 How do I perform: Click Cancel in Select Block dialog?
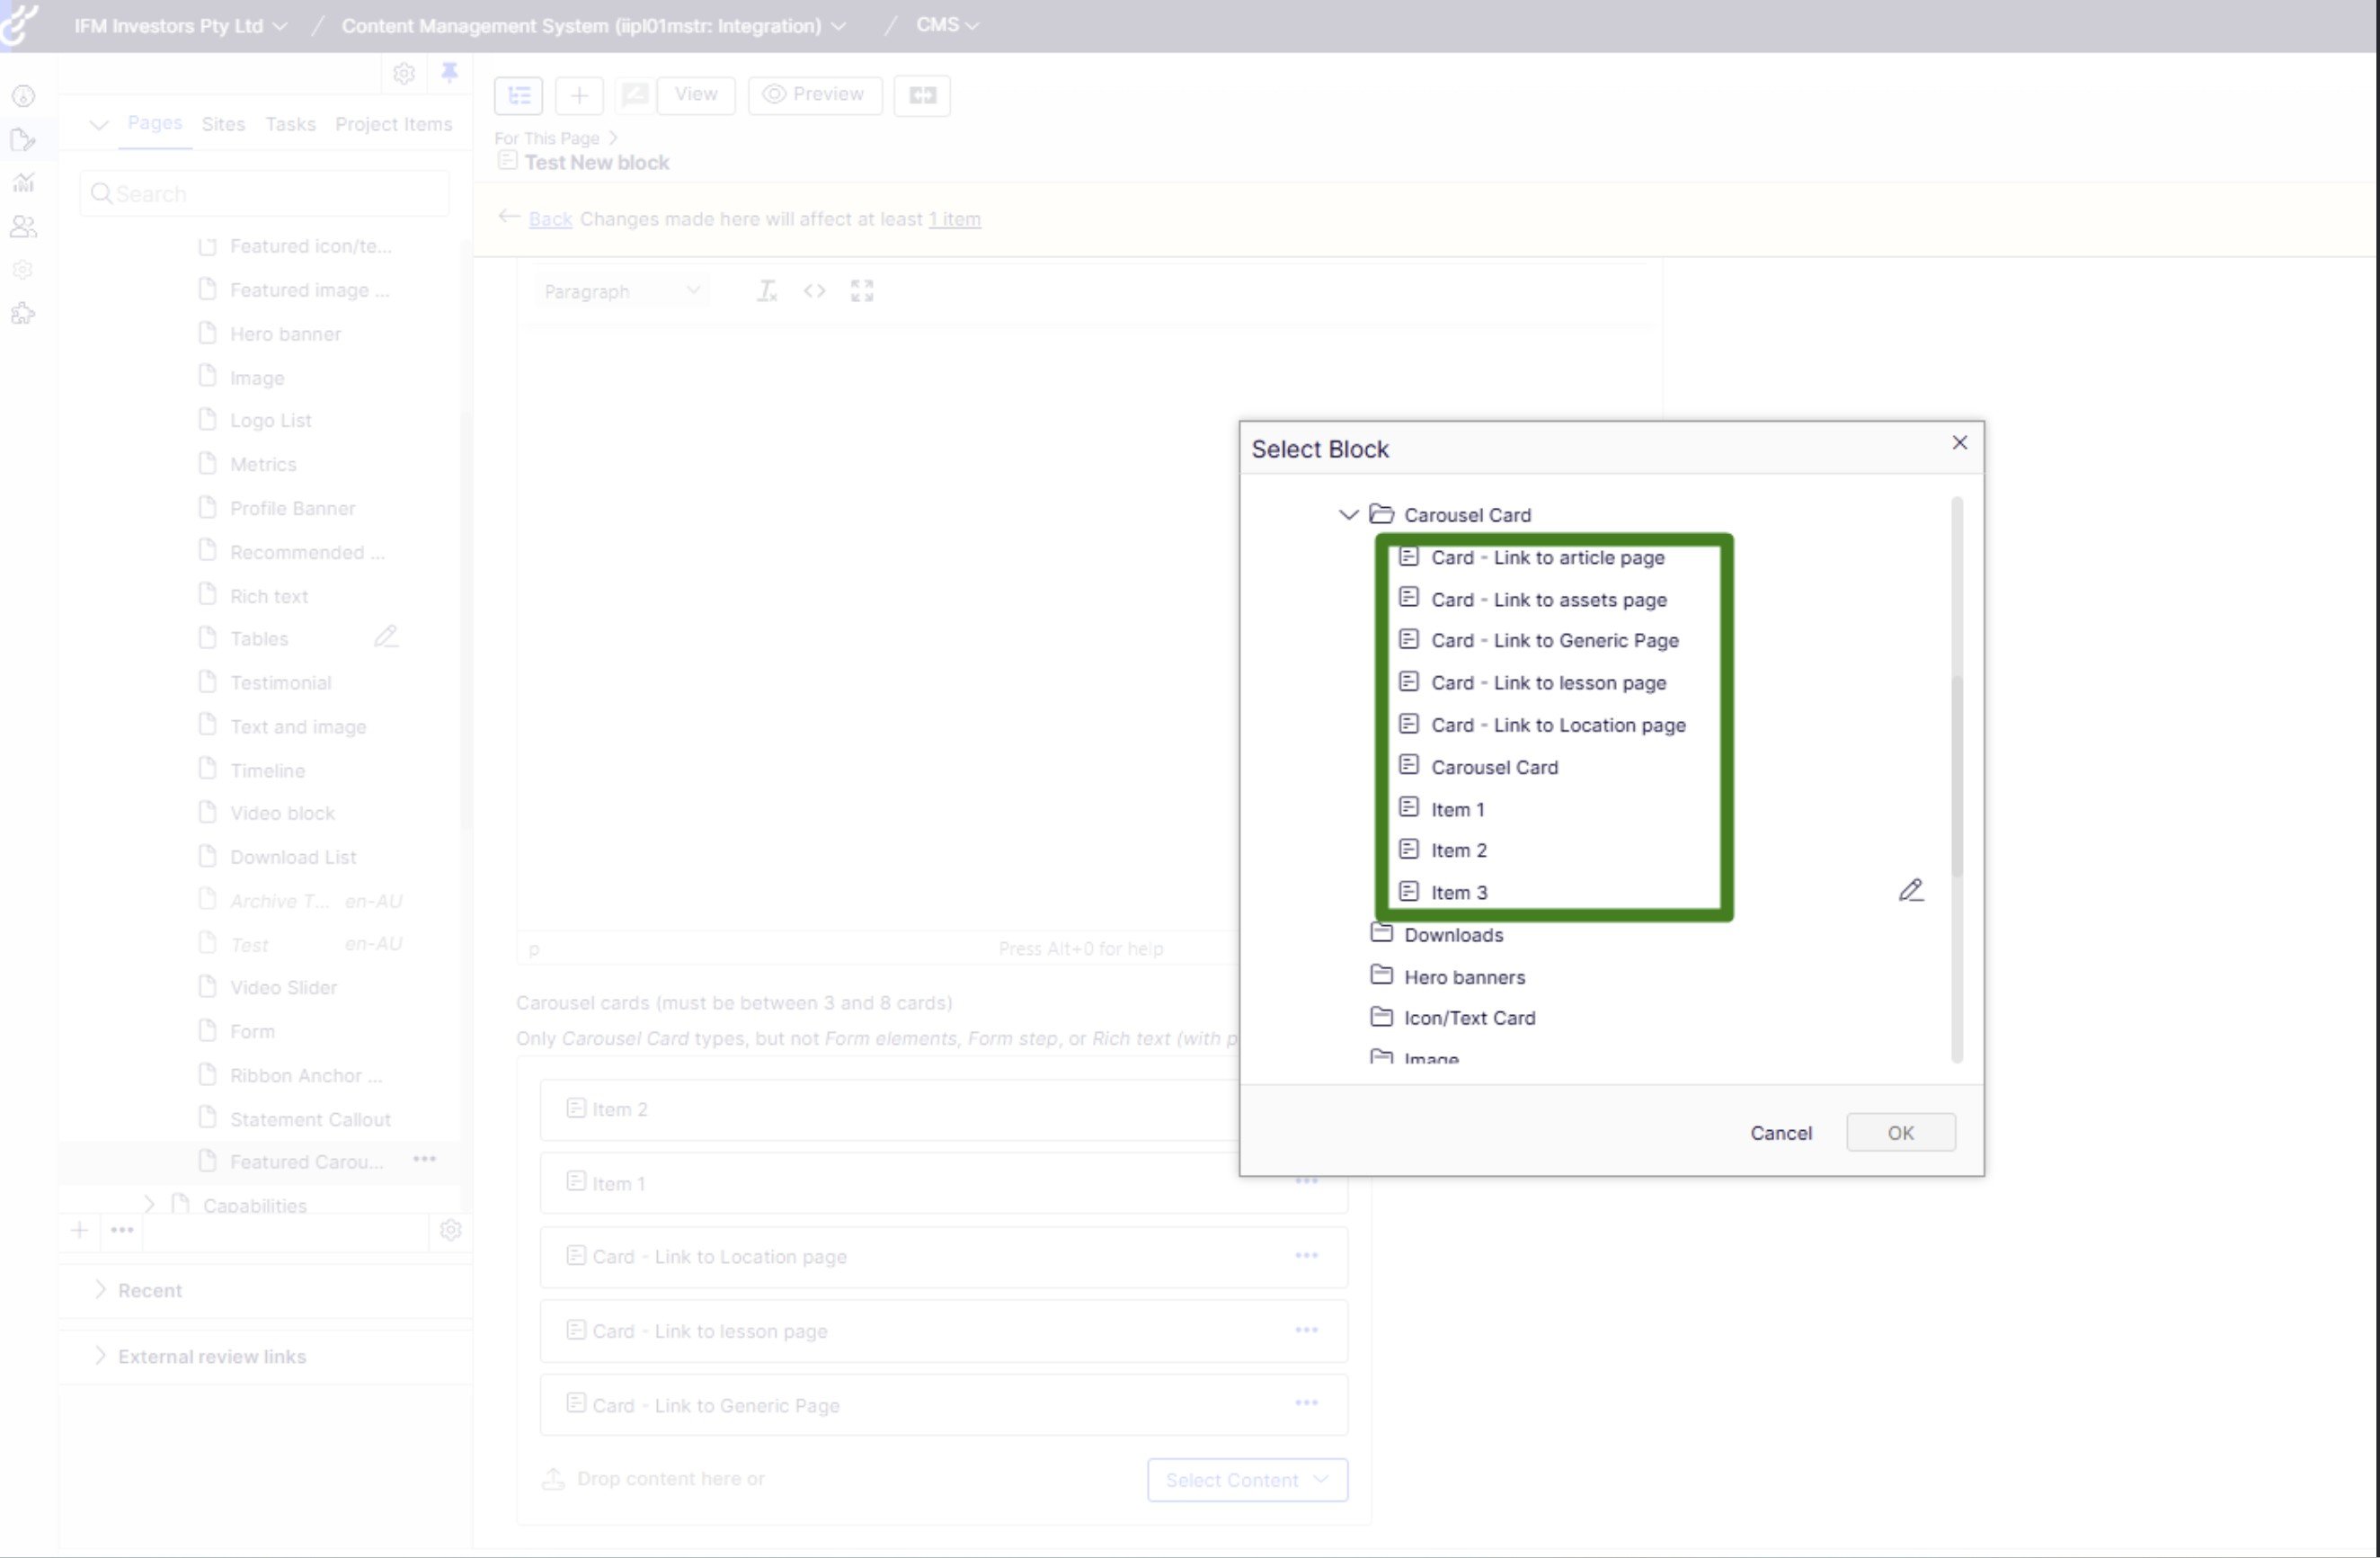[1780, 1132]
